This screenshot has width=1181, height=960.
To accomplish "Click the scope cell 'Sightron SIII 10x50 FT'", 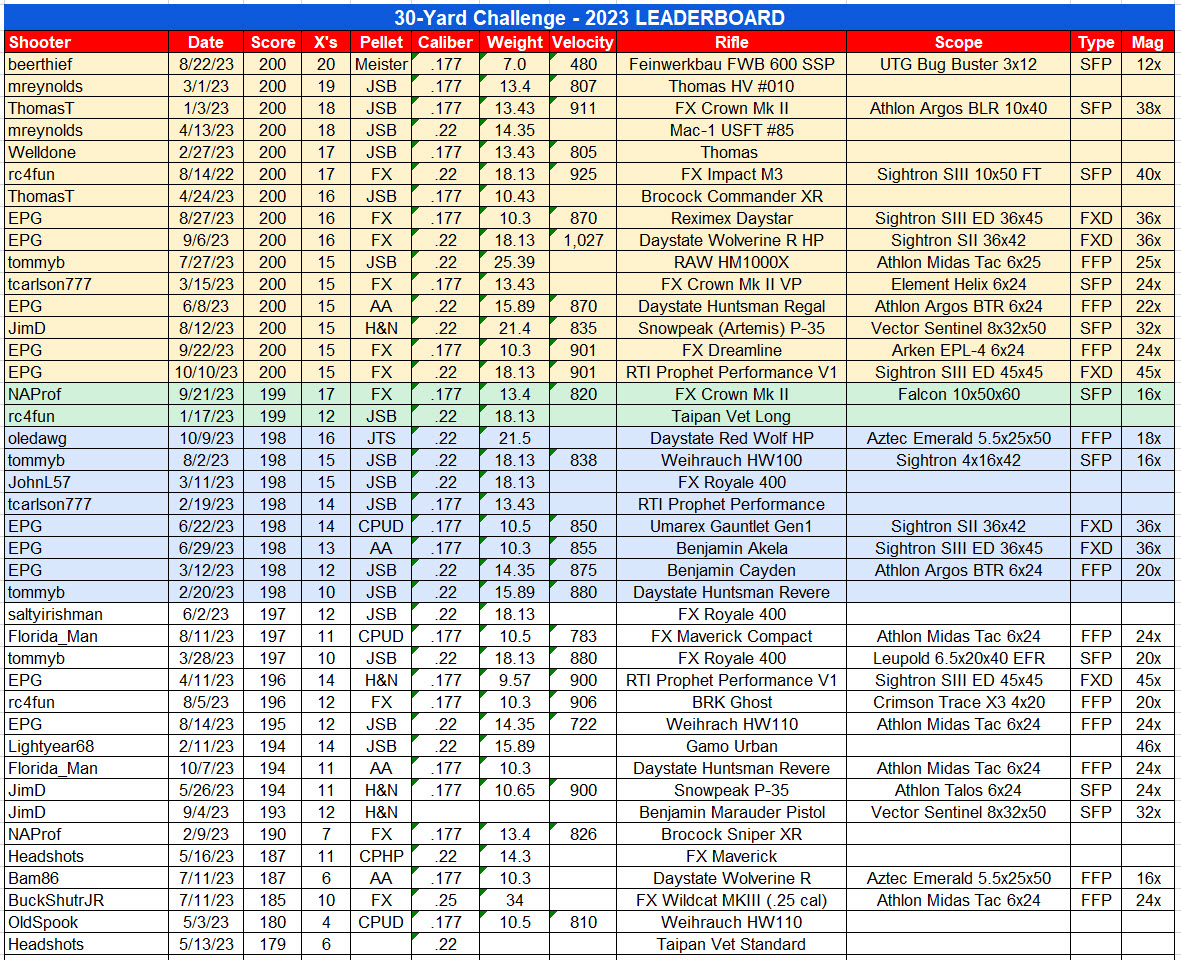I will [x=958, y=175].
